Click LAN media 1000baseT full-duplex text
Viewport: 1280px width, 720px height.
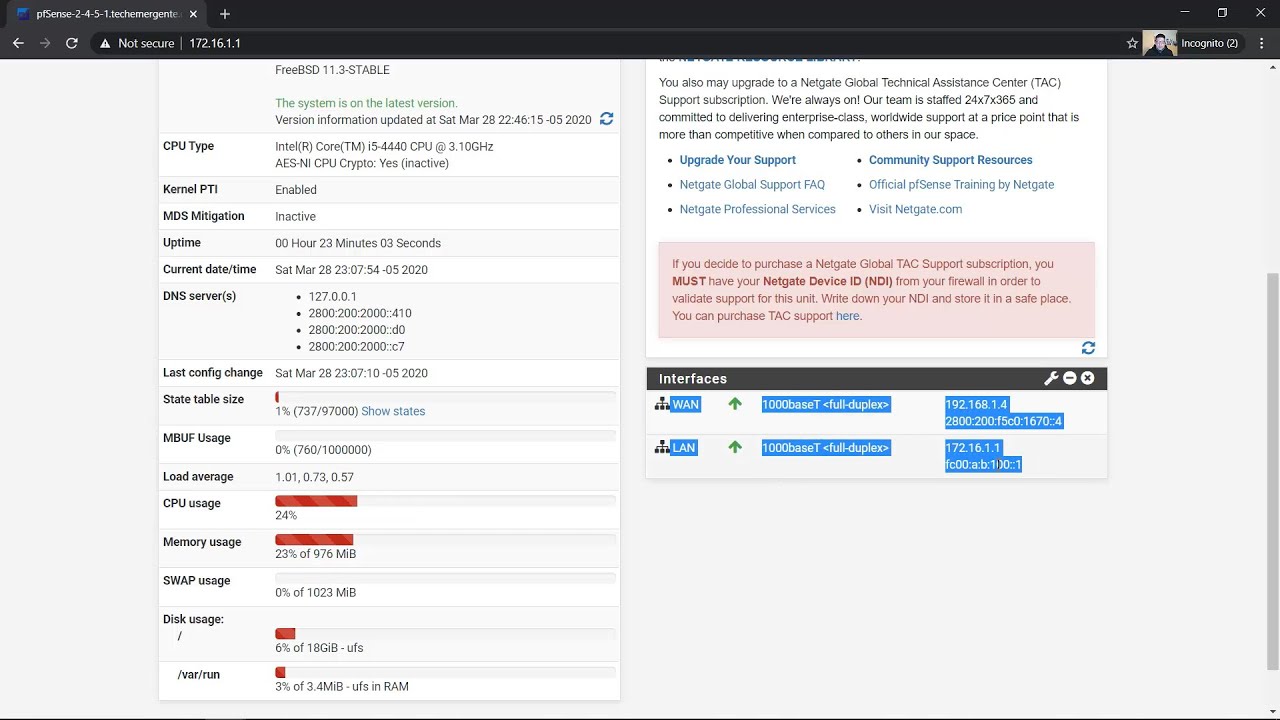825,448
